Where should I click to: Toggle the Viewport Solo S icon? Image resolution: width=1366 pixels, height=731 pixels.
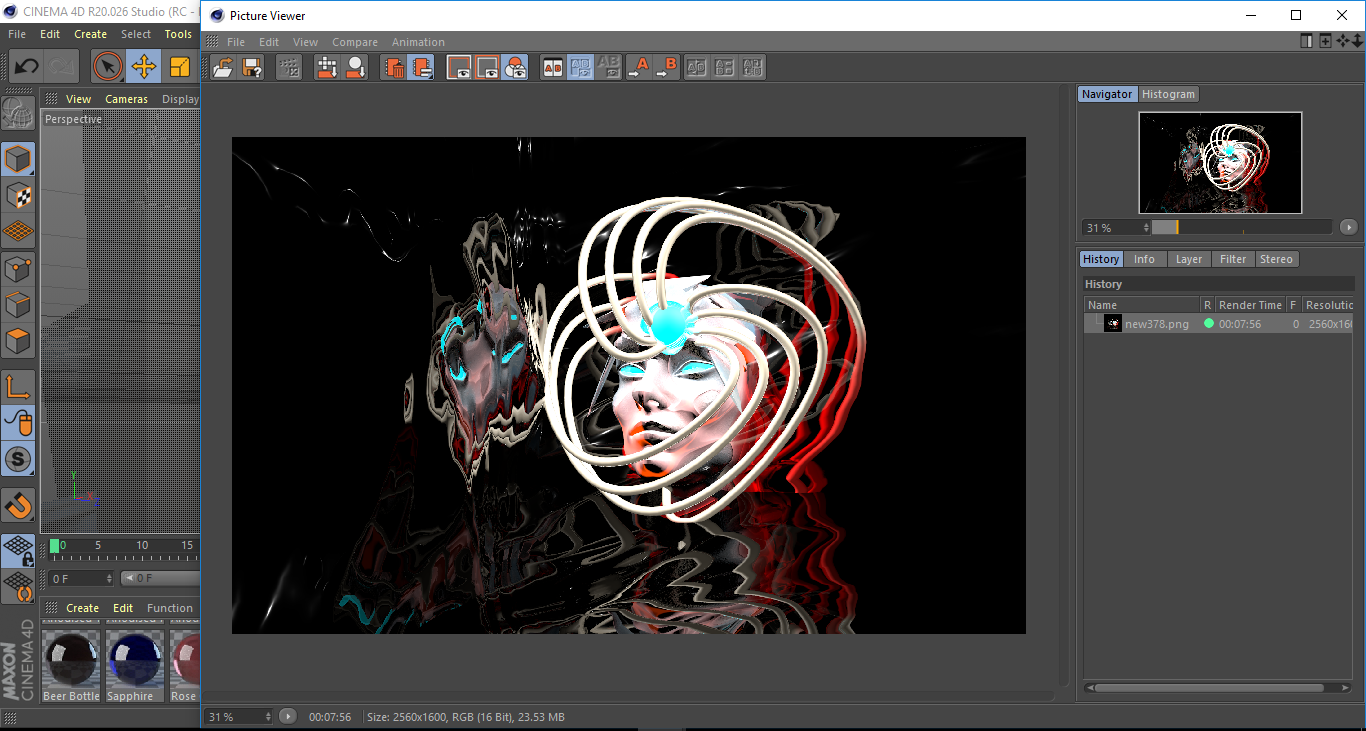(x=18, y=459)
